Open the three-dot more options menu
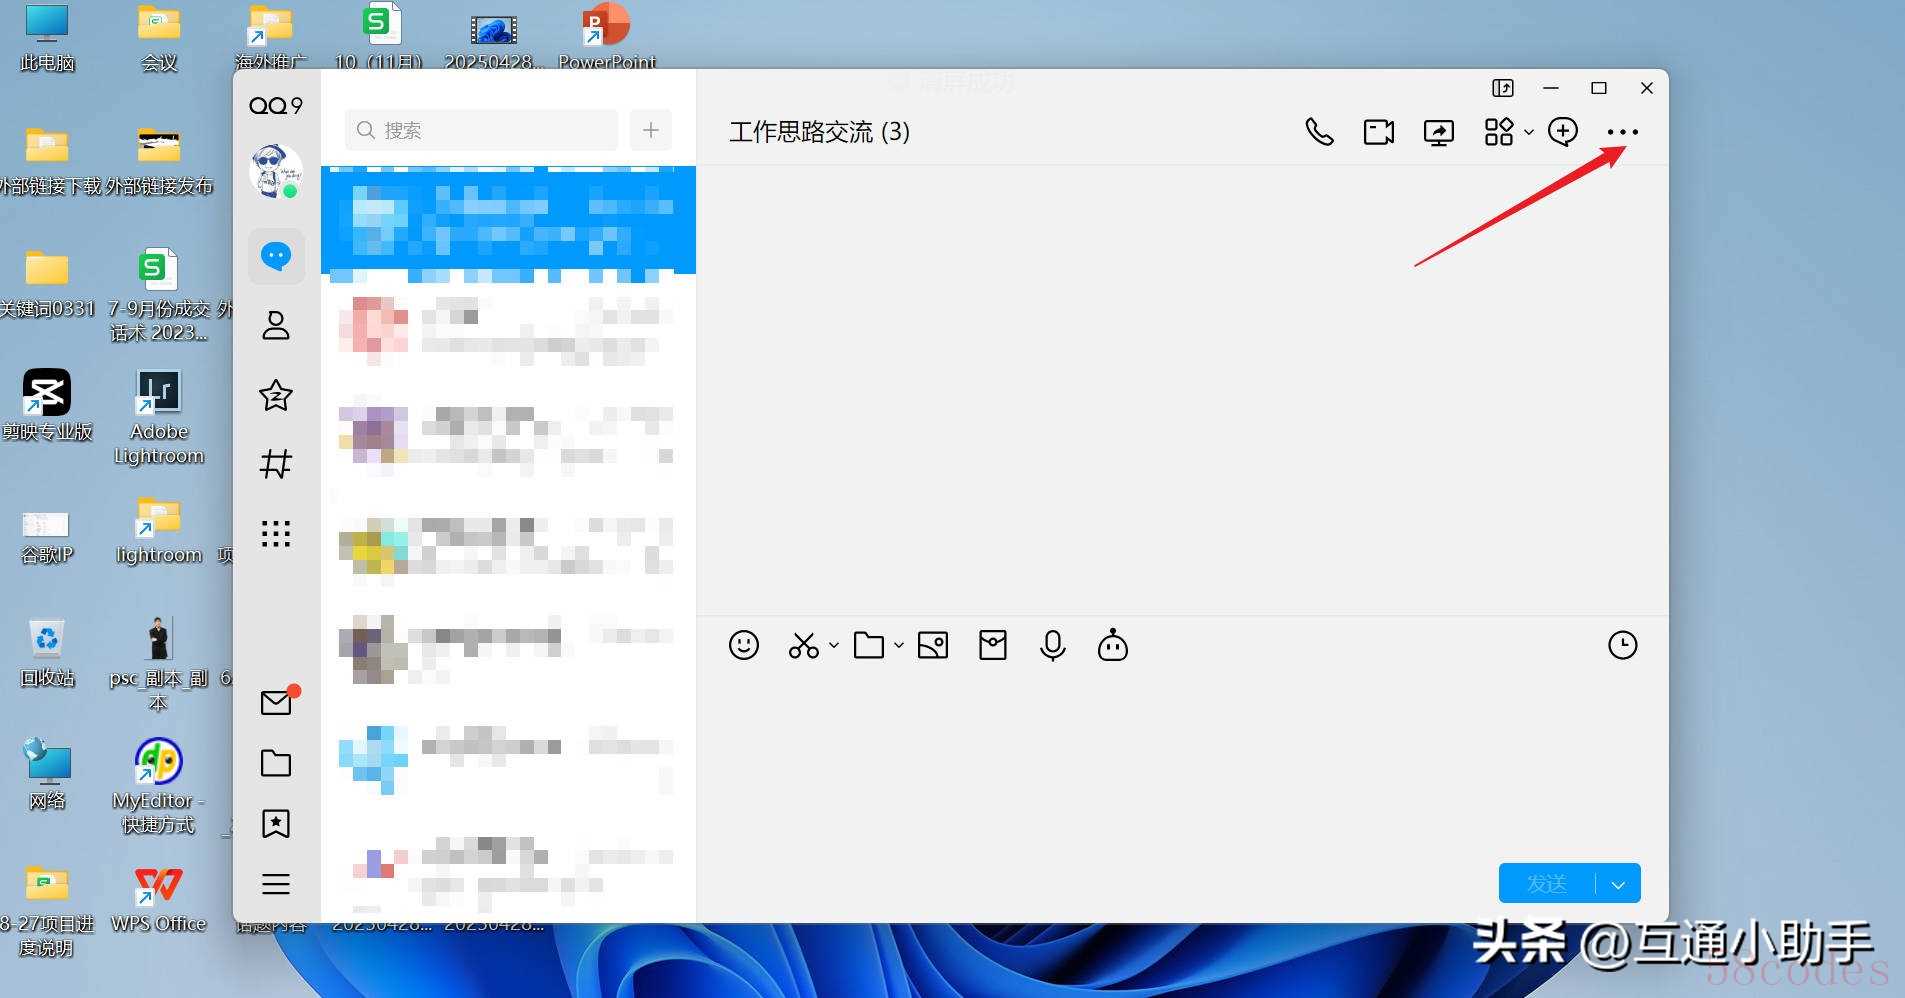Image resolution: width=1905 pixels, height=998 pixels. 1622,132
